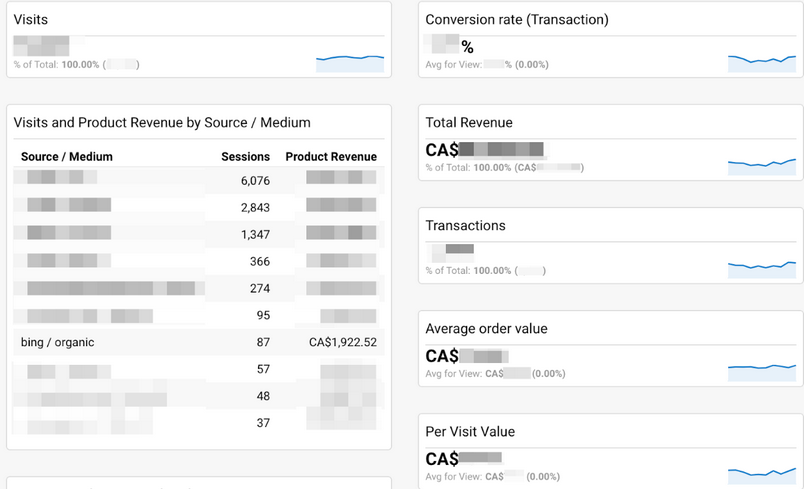
Task: Open the Average order value widget title
Action: click(486, 328)
